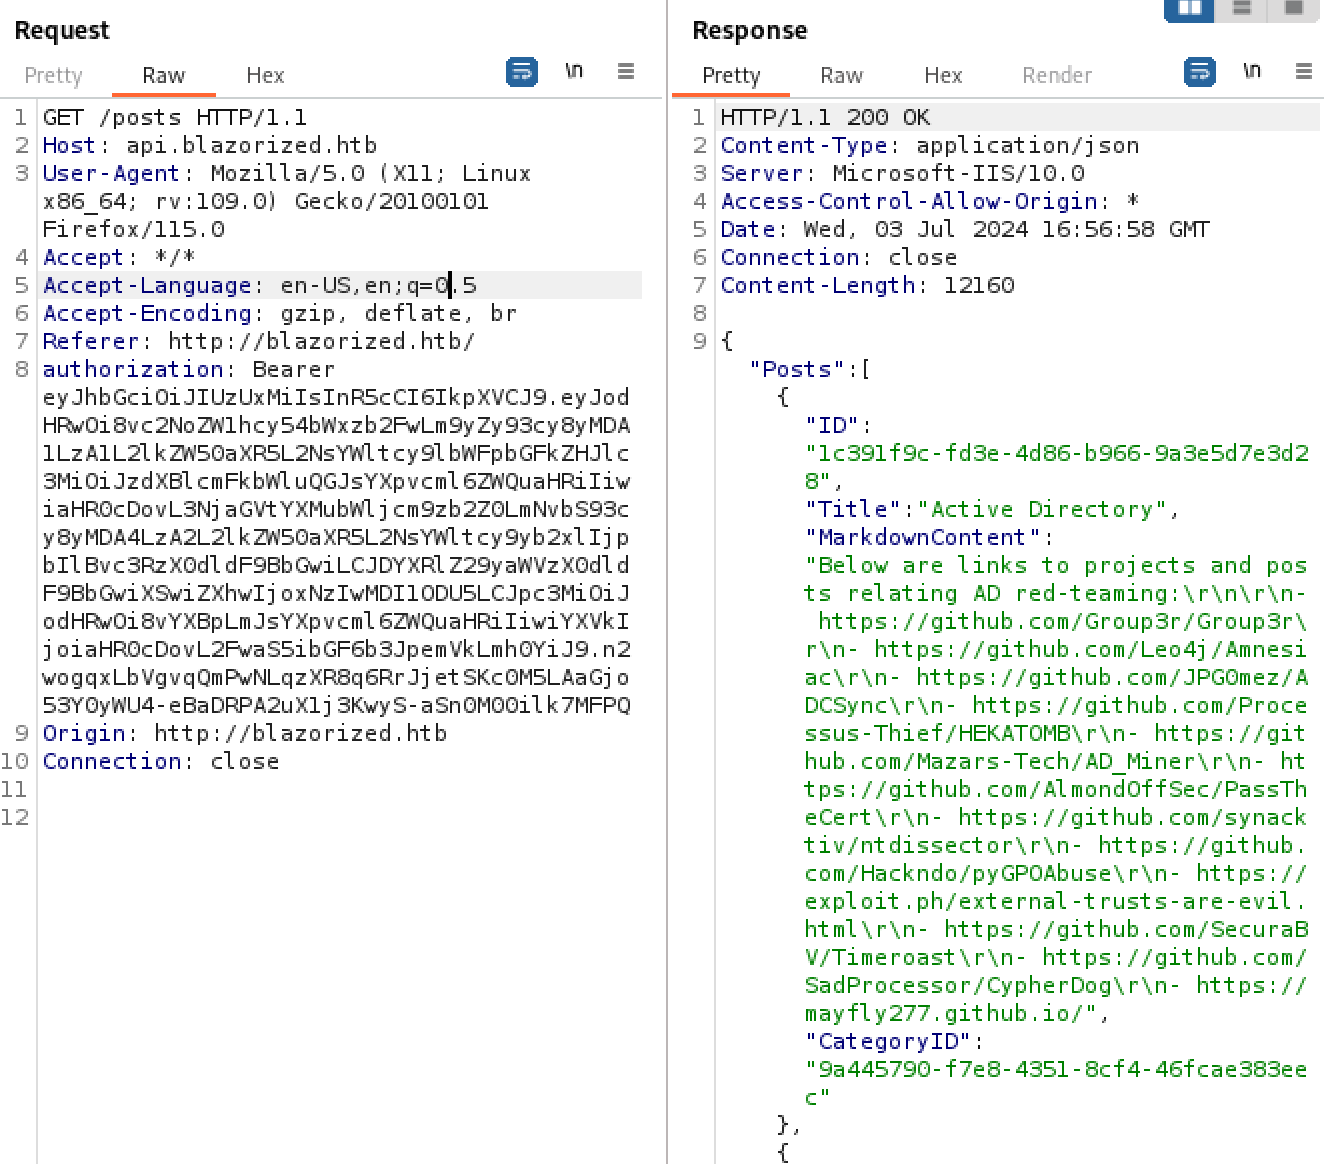The width and height of the screenshot is (1324, 1164).
Task: Open the Request Hex tab
Action: pyautogui.click(x=265, y=76)
